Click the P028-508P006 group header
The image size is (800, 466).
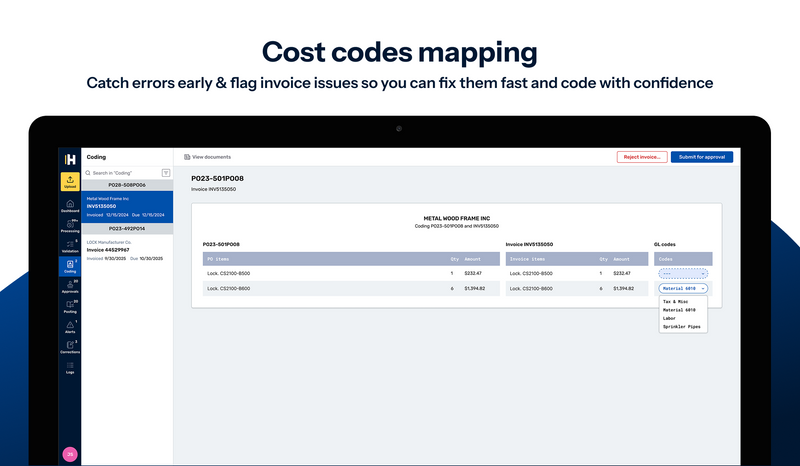coord(127,185)
